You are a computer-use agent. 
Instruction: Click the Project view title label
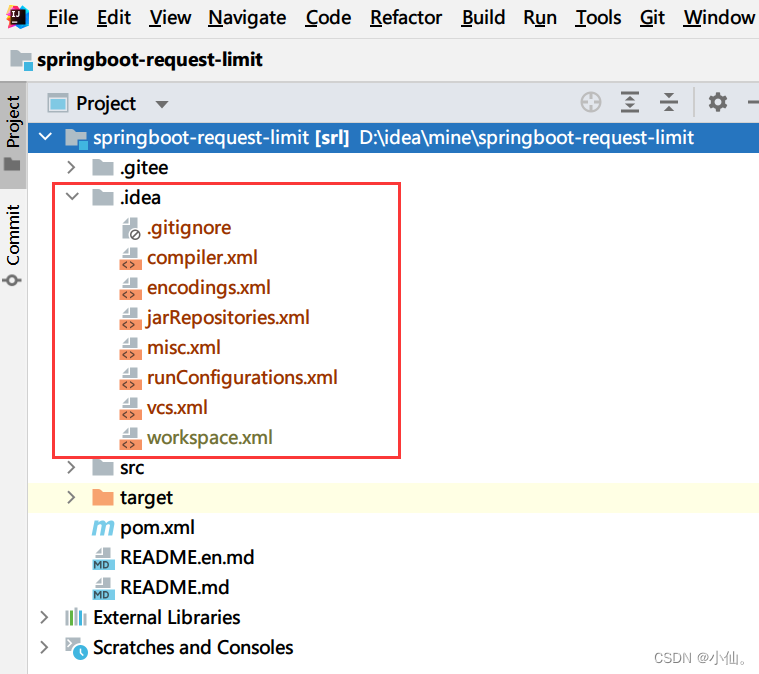(106, 104)
